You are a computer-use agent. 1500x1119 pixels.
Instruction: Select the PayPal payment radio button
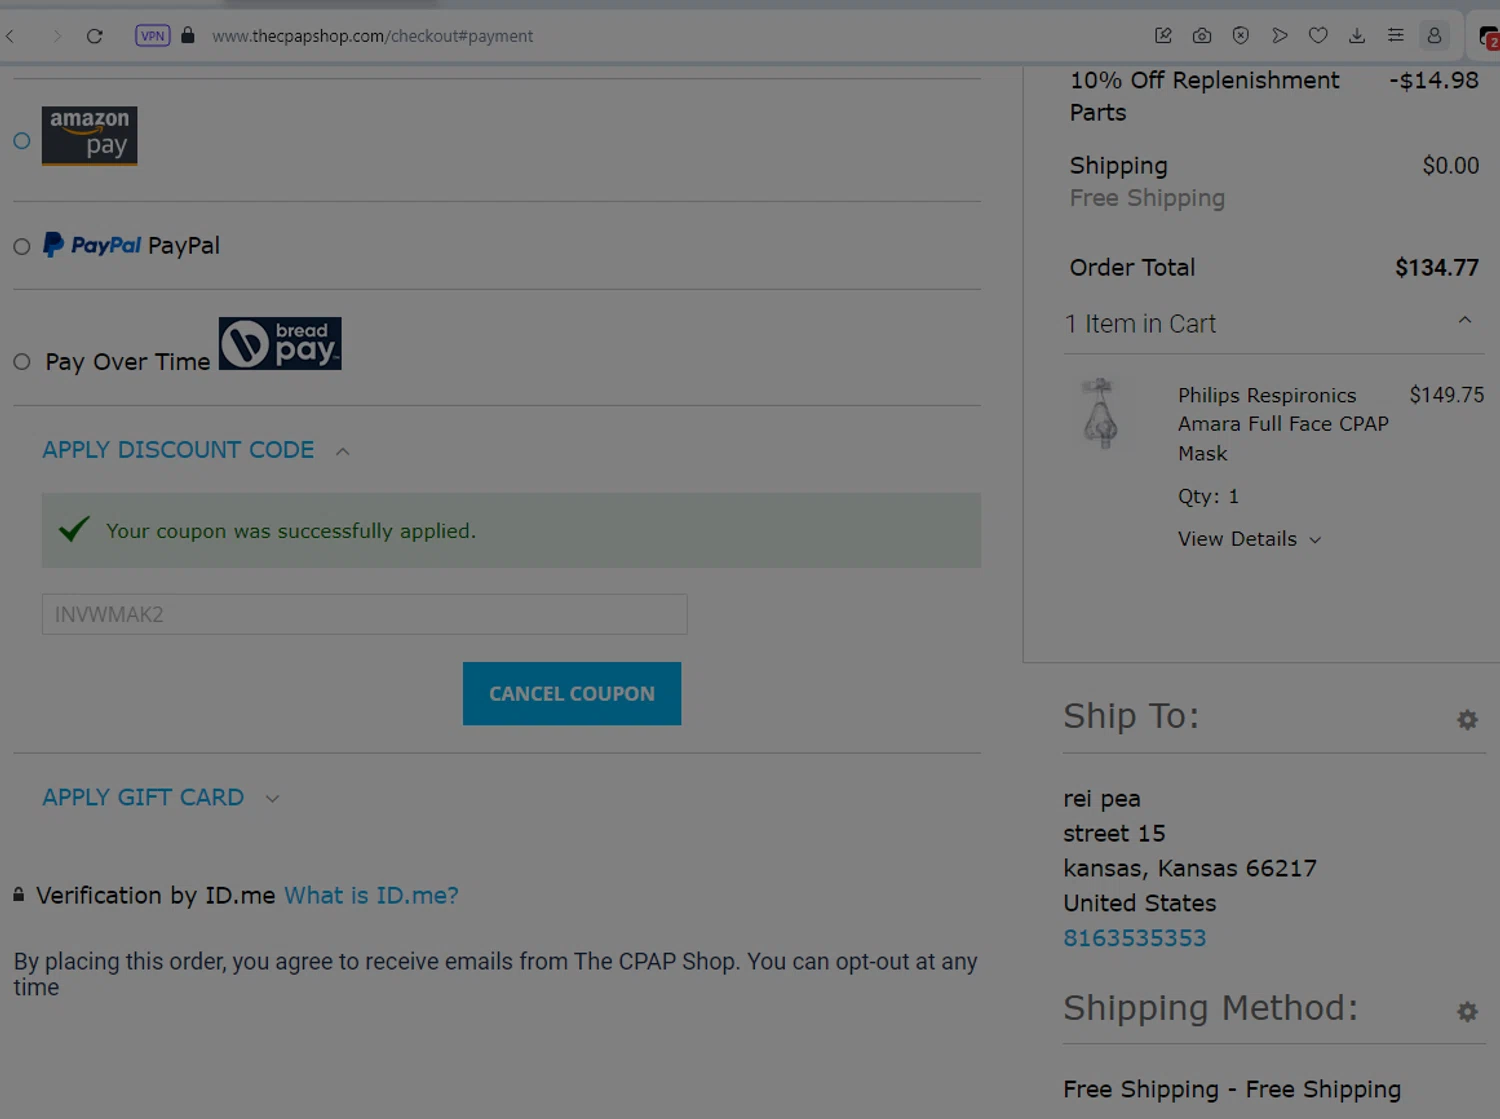[x=22, y=247]
